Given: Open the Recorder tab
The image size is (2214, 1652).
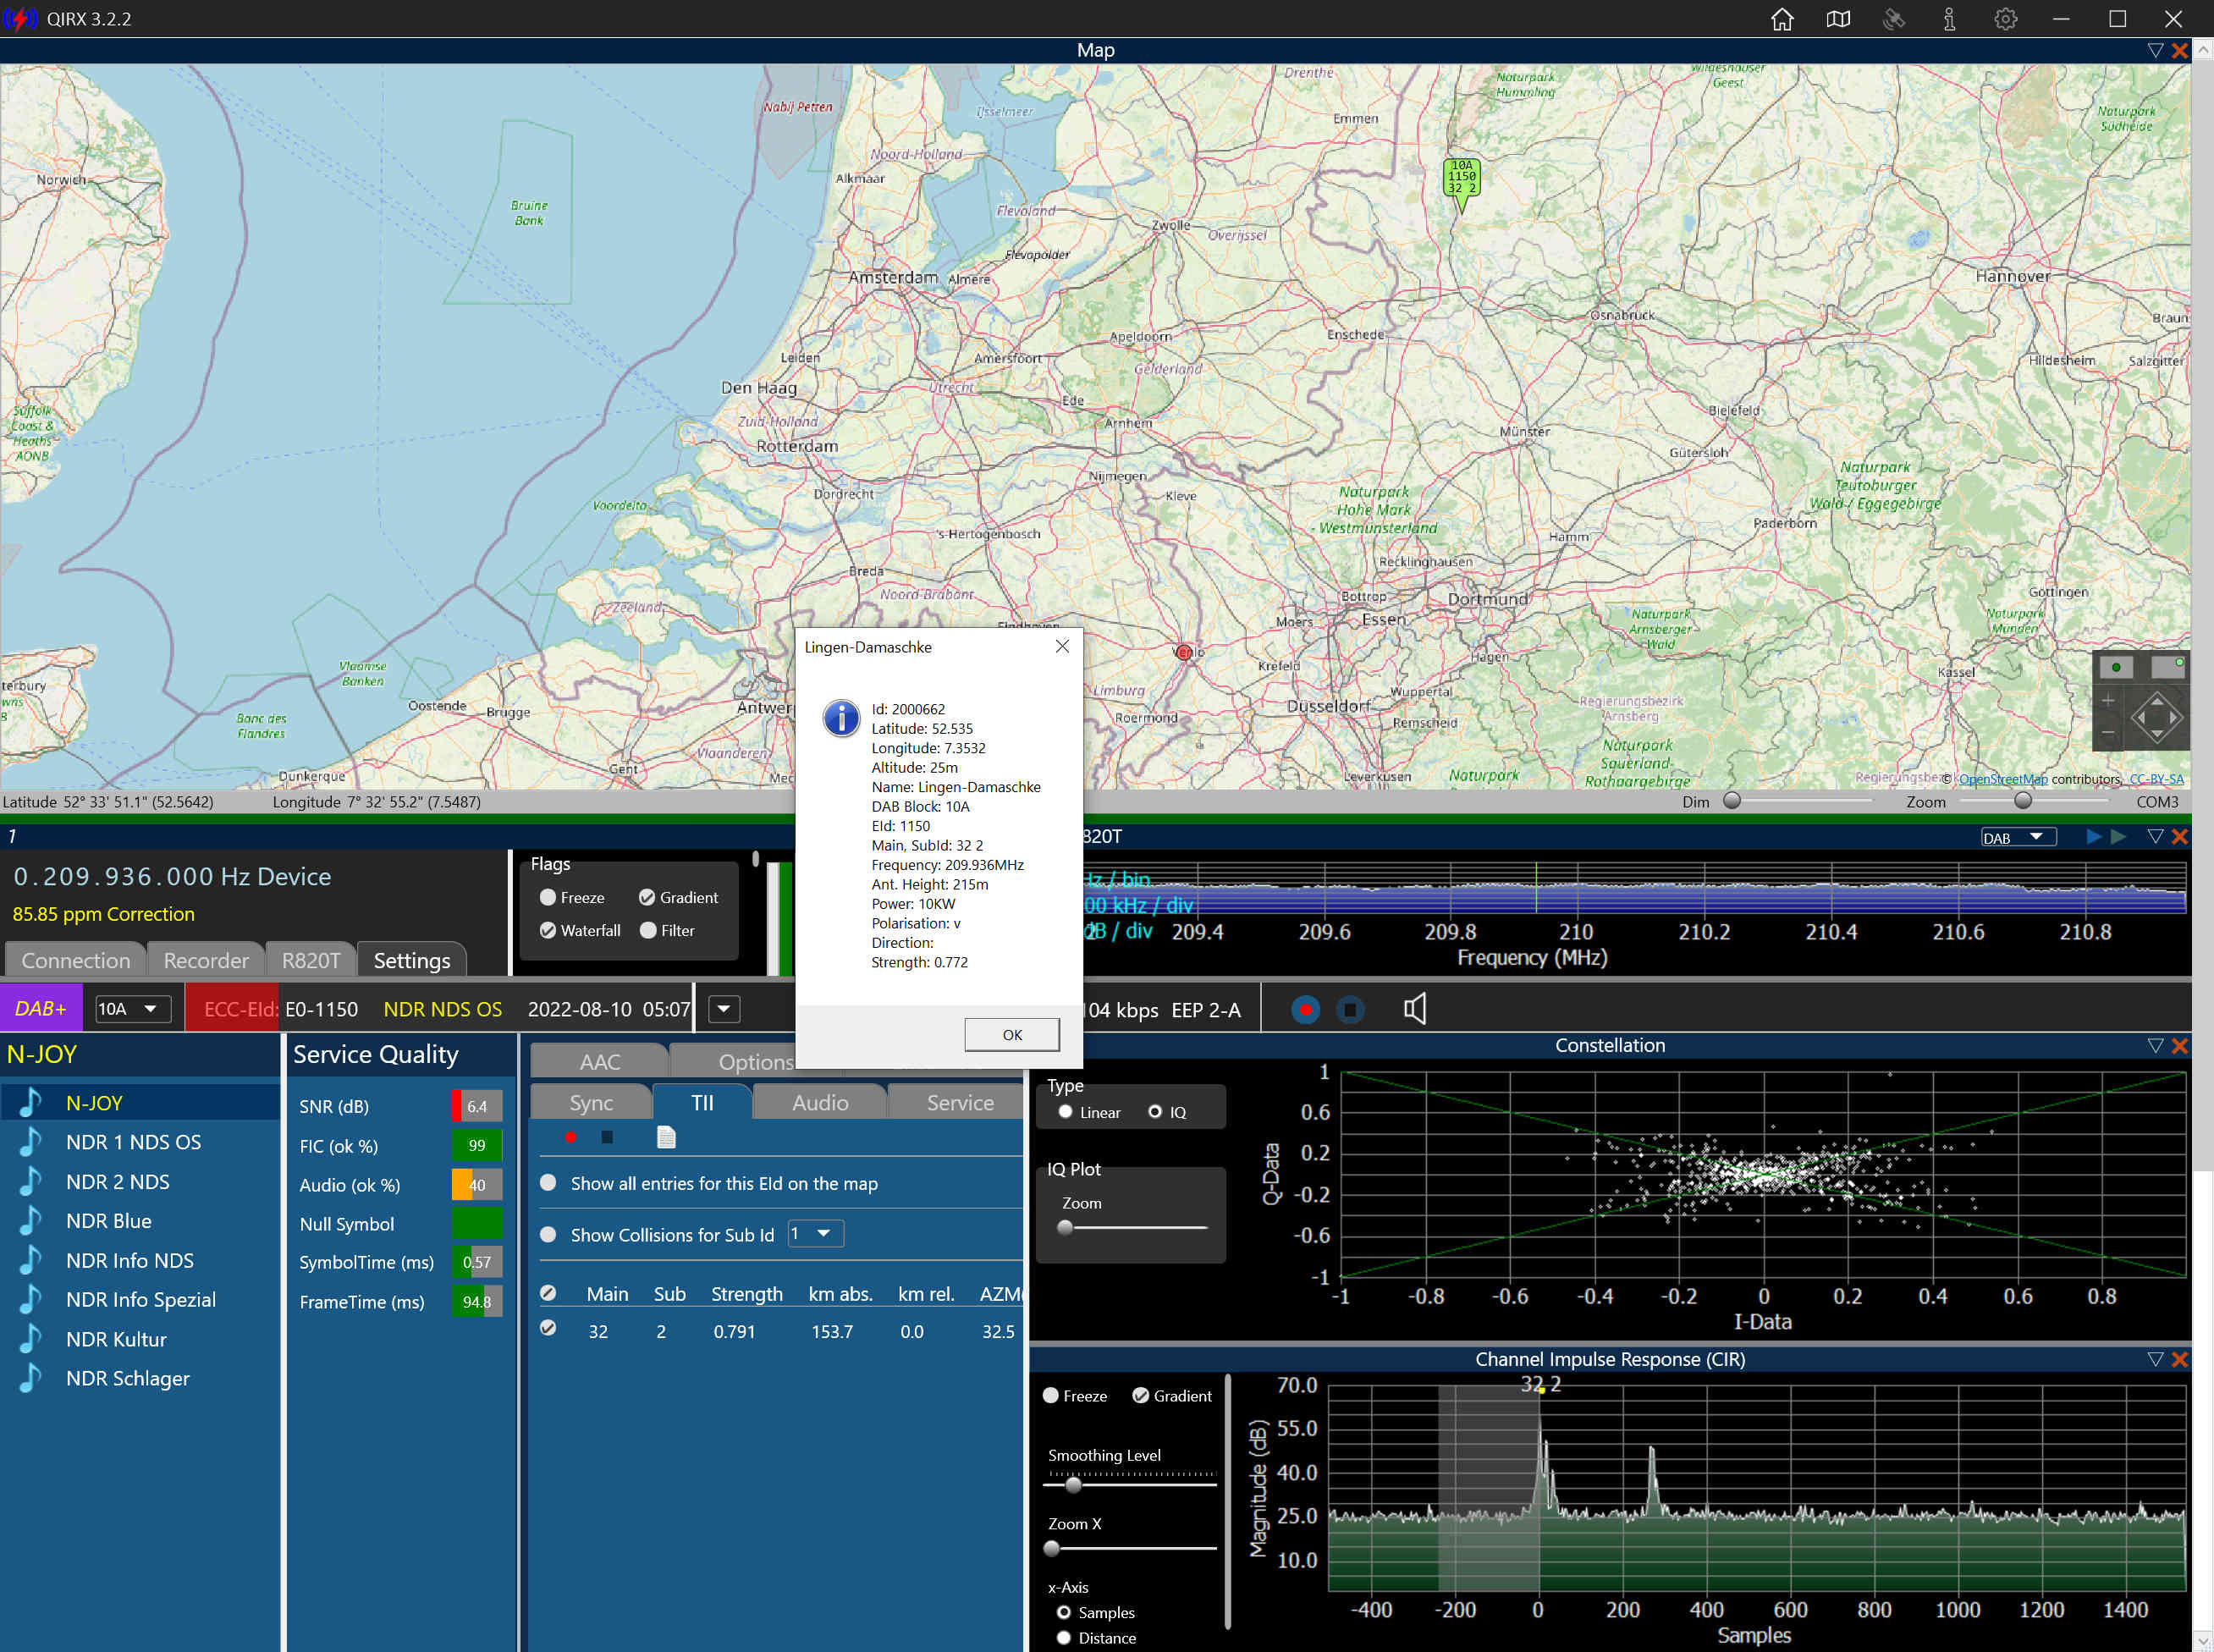Looking at the screenshot, I should click(x=206, y=960).
